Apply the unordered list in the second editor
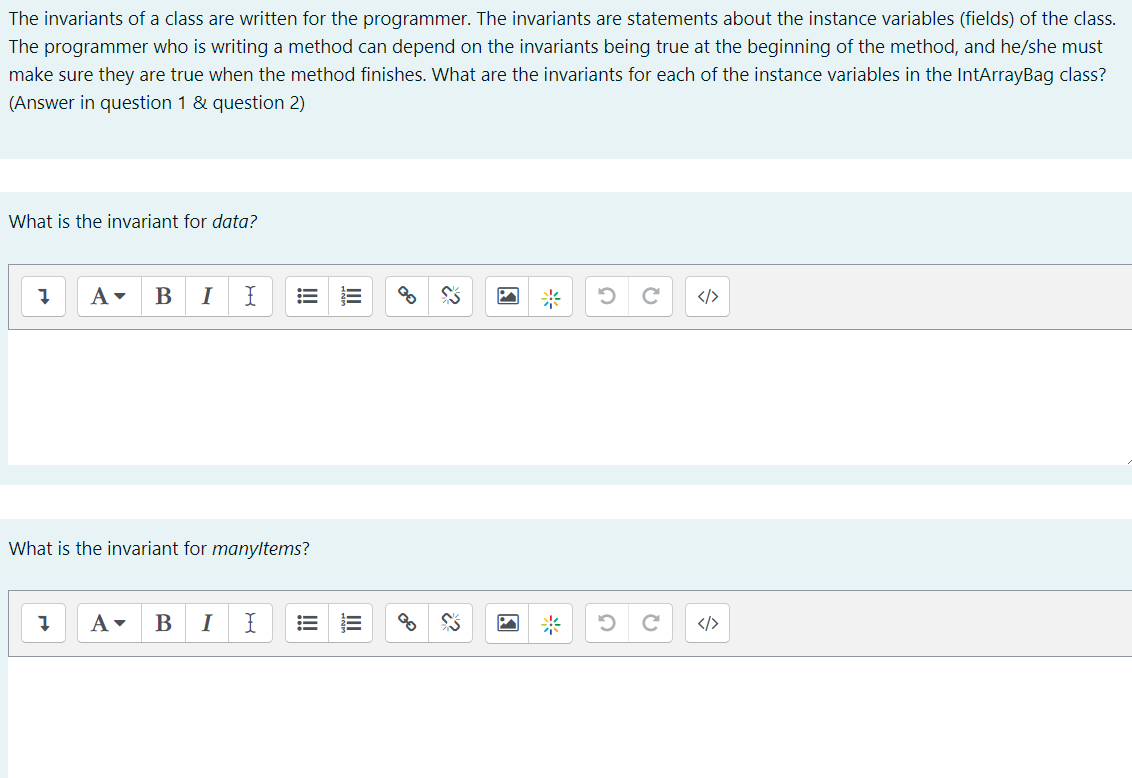Viewport: 1132px width, 778px height. (x=307, y=623)
